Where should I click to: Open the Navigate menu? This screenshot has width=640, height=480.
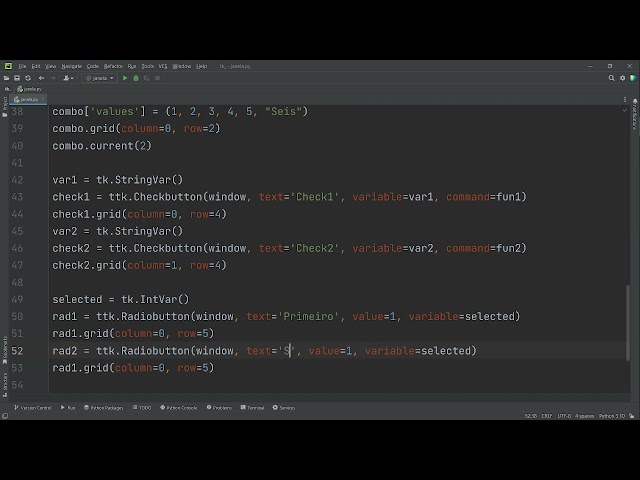point(71,66)
